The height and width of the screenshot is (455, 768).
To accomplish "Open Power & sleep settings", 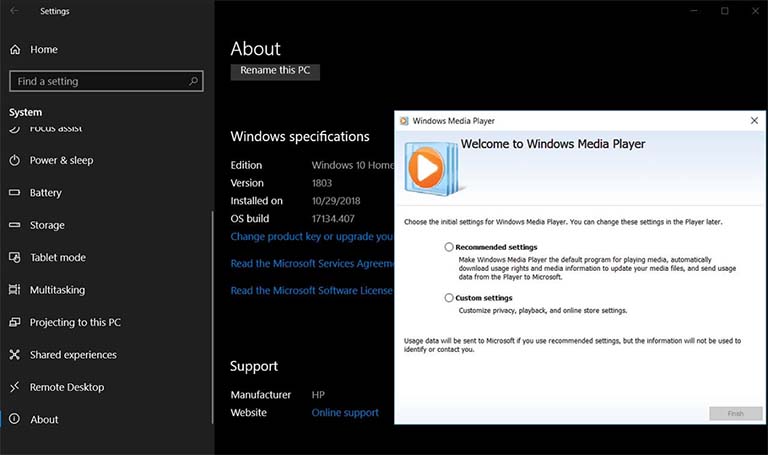I will pyautogui.click(x=61, y=160).
